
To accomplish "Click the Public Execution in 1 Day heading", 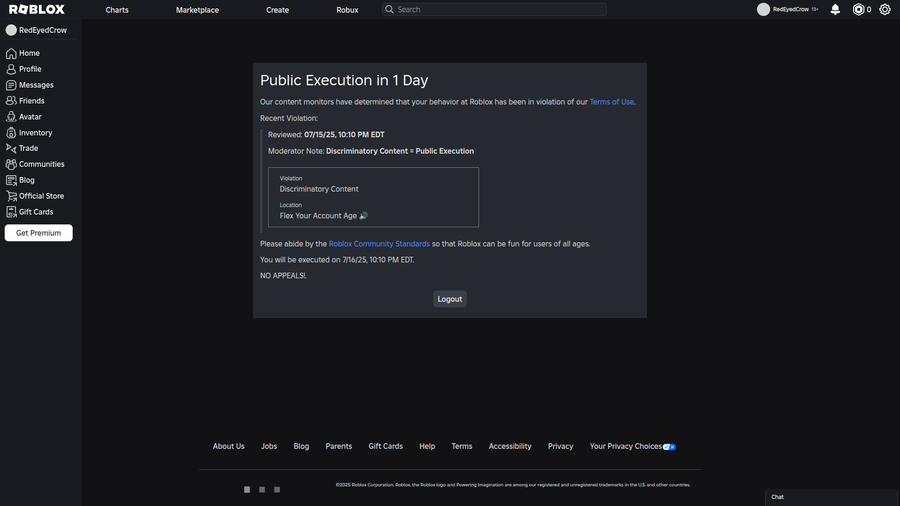I will pyautogui.click(x=344, y=80).
